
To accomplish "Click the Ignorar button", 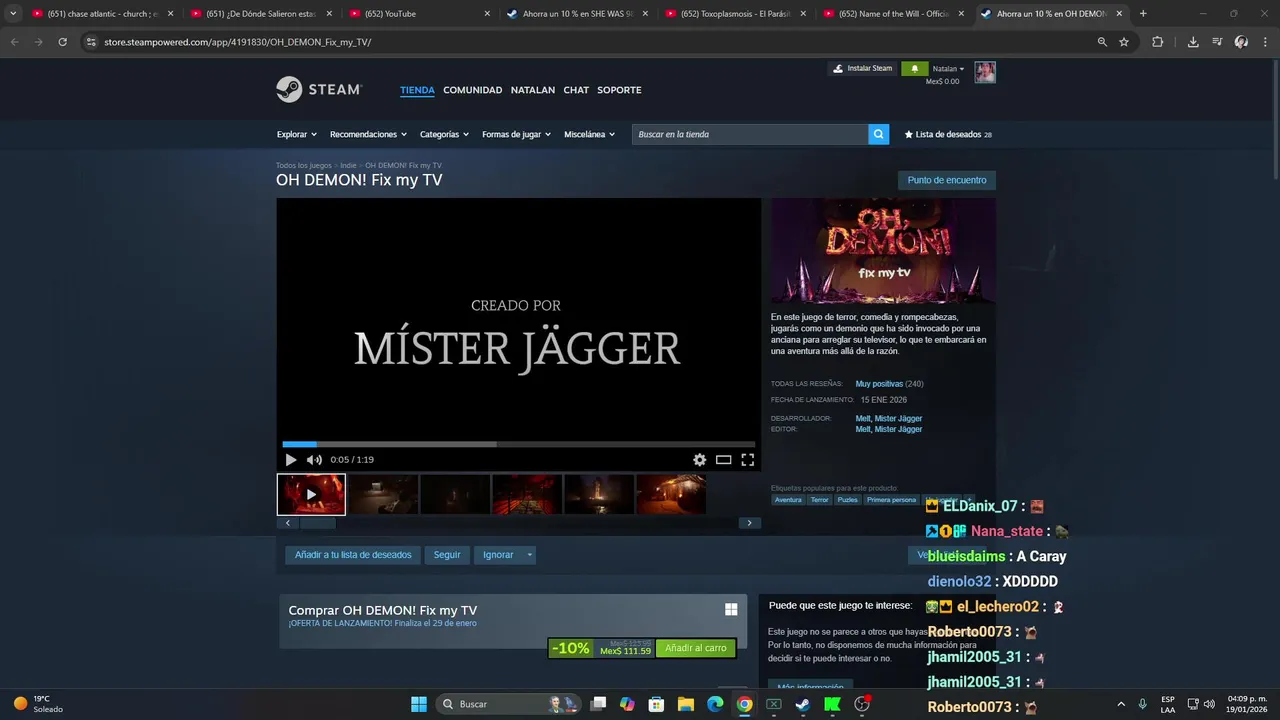I will (498, 555).
